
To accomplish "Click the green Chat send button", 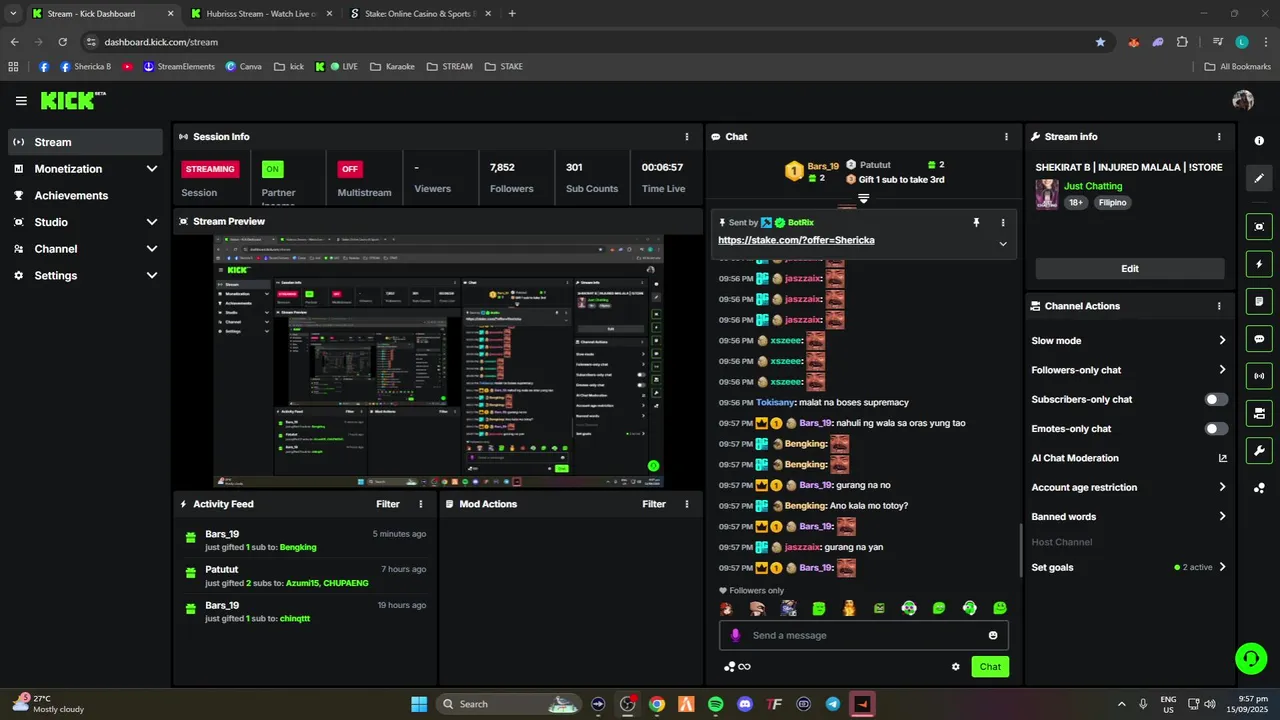I will click(x=990, y=667).
